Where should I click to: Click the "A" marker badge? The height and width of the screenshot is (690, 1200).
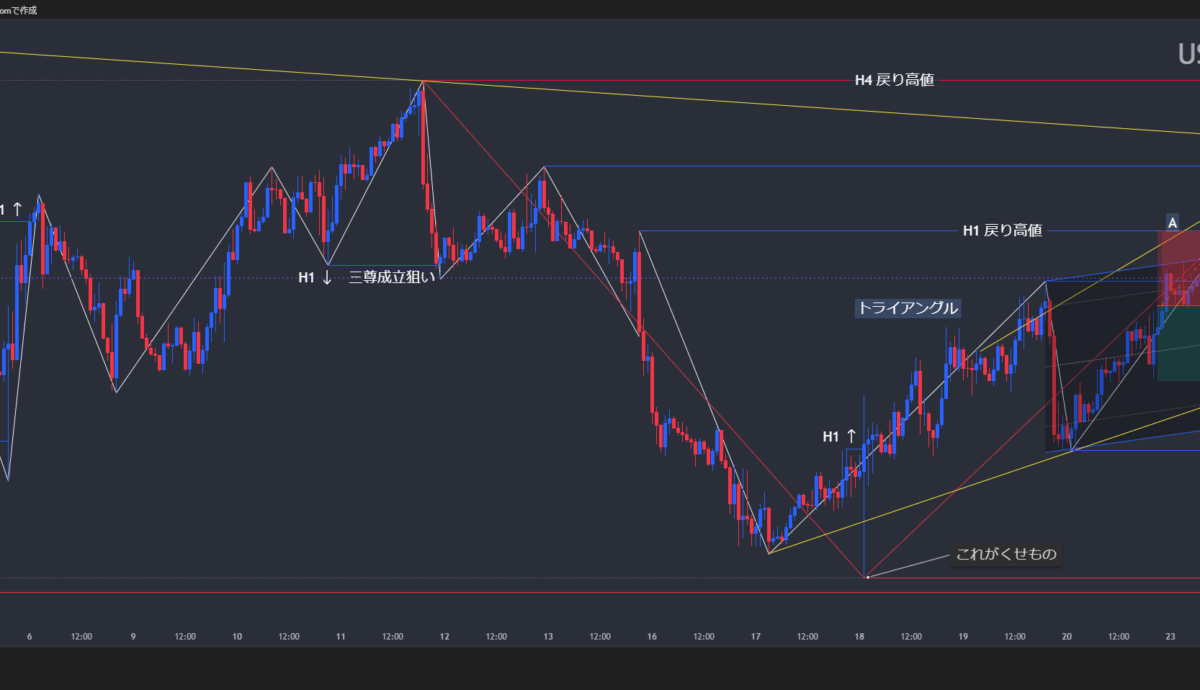(x=1172, y=222)
